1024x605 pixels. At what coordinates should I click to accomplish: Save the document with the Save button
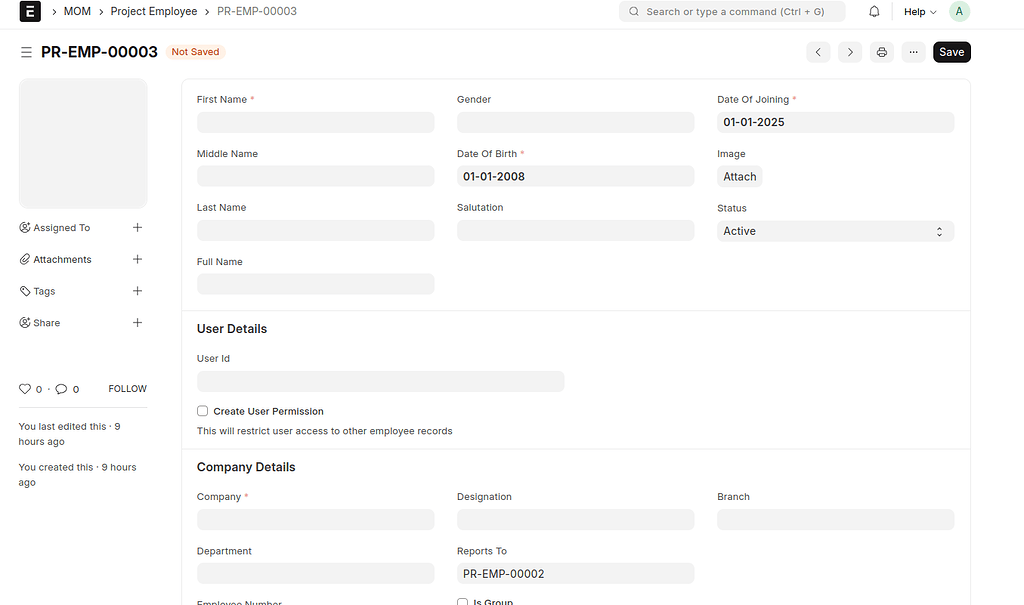coord(950,51)
